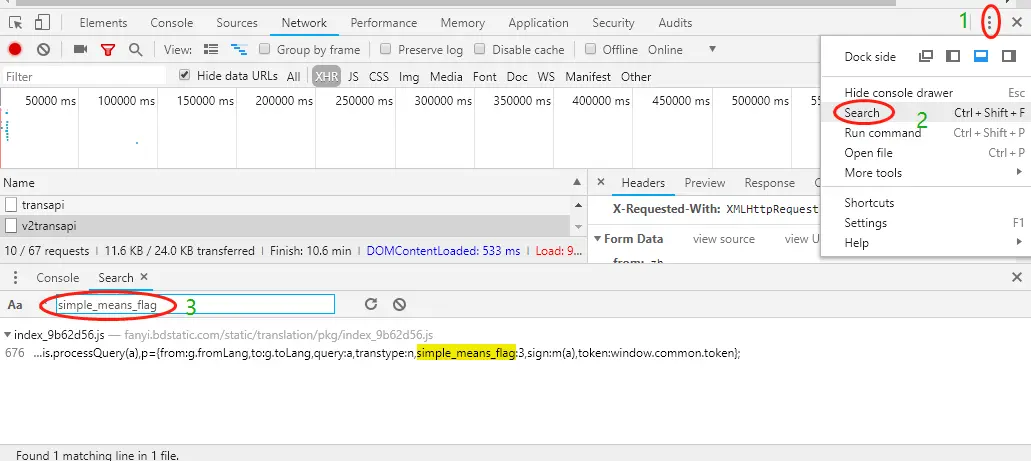The image size is (1031, 461).
Task: Select the transapi request row
Action: 285,205
